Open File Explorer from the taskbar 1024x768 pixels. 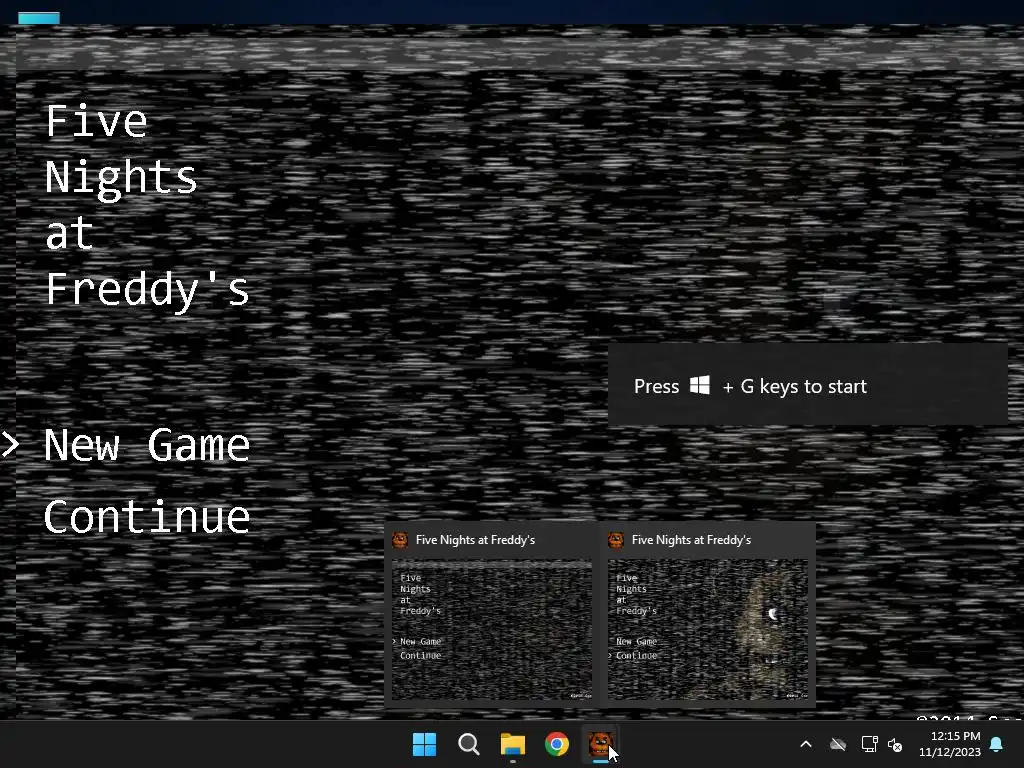tap(513, 744)
